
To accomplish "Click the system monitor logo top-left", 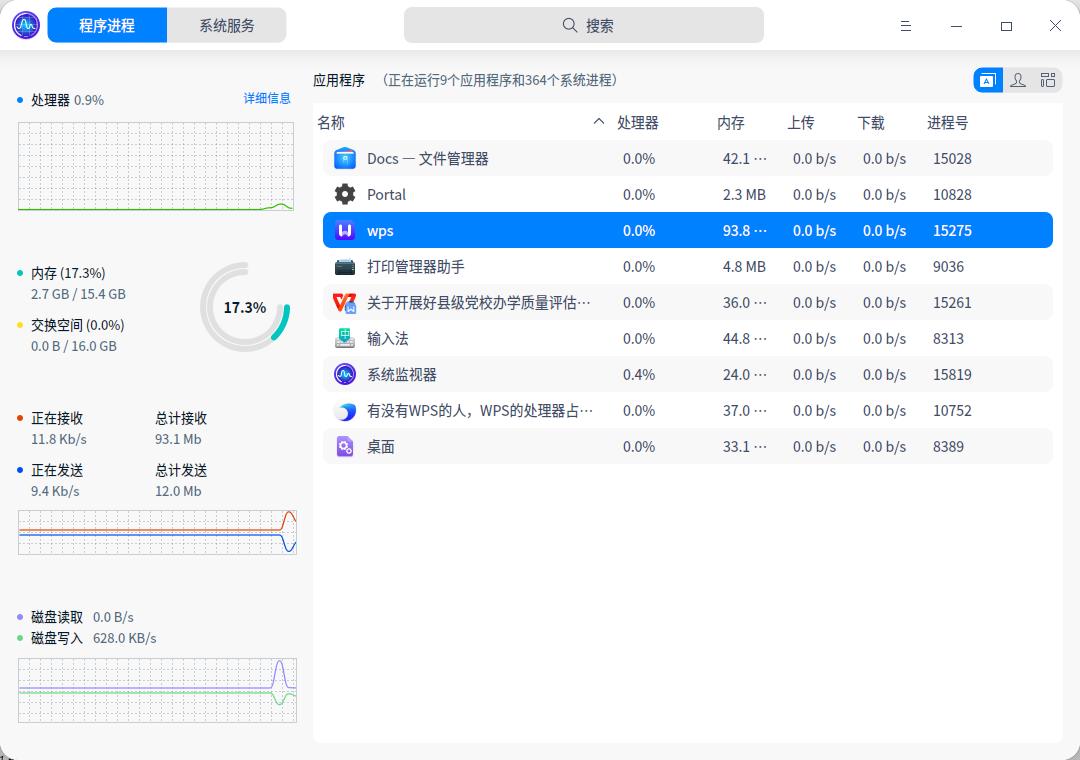I will click(25, 25).
